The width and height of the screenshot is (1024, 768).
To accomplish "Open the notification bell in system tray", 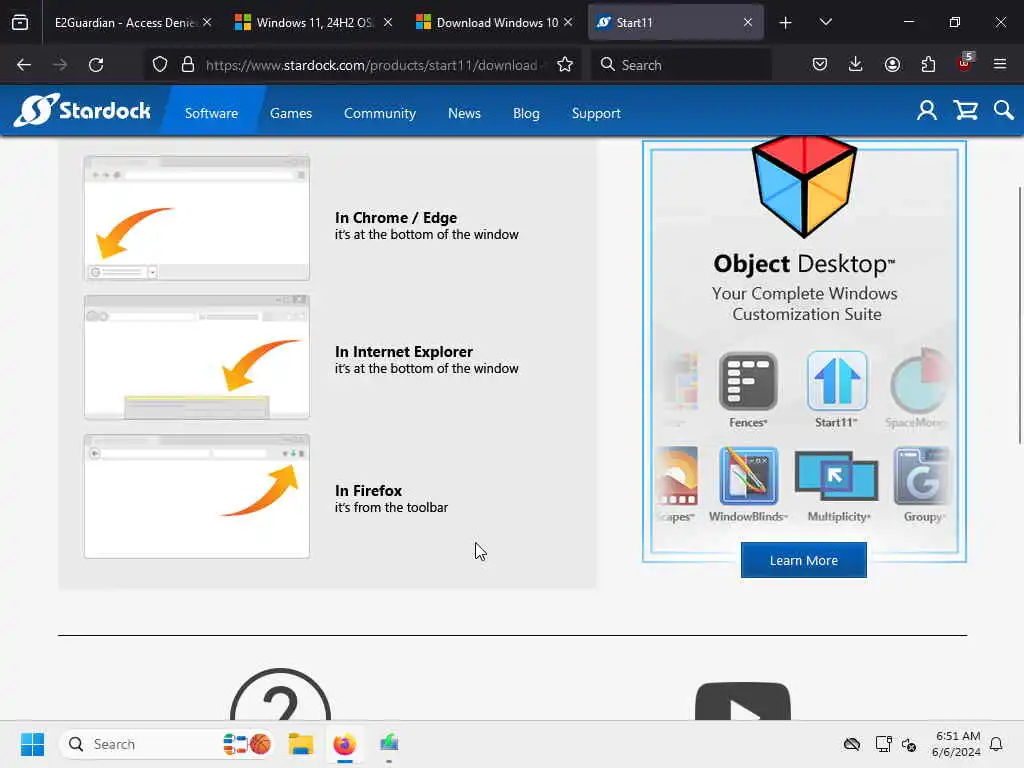I will 996,744.
